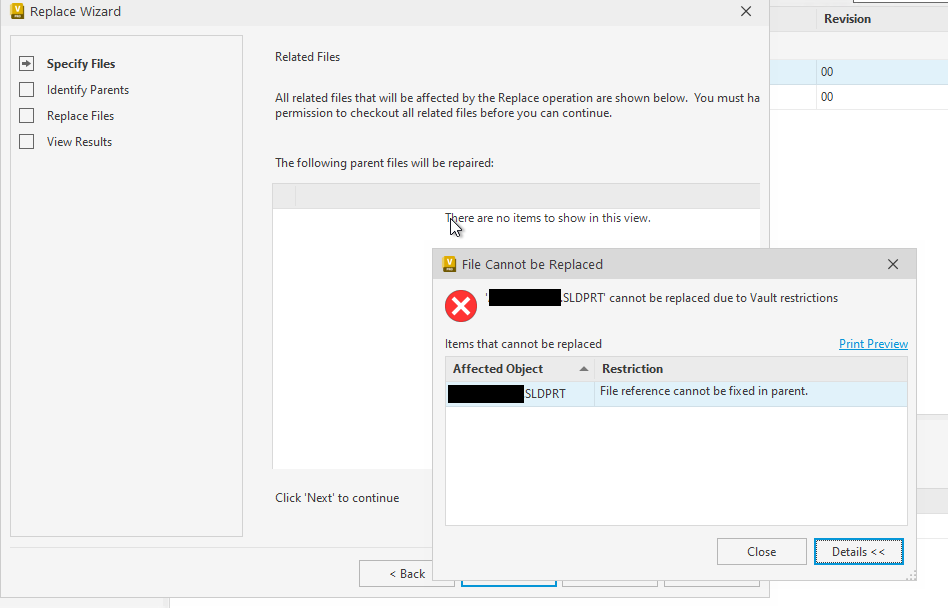Toggle the View Results checkbox
This screenshot has height=608, width=948.
coord(25,141)
